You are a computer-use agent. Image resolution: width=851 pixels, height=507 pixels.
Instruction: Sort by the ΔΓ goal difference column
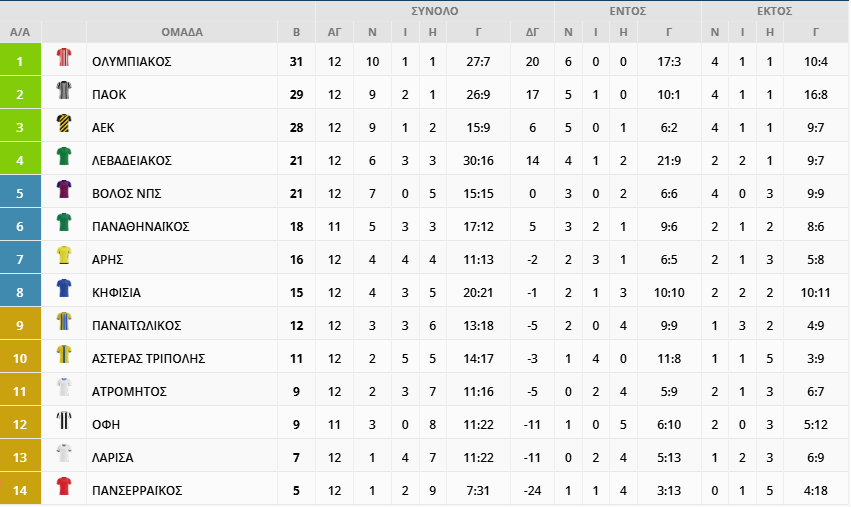pyautogui.click(x=532, y=32)
